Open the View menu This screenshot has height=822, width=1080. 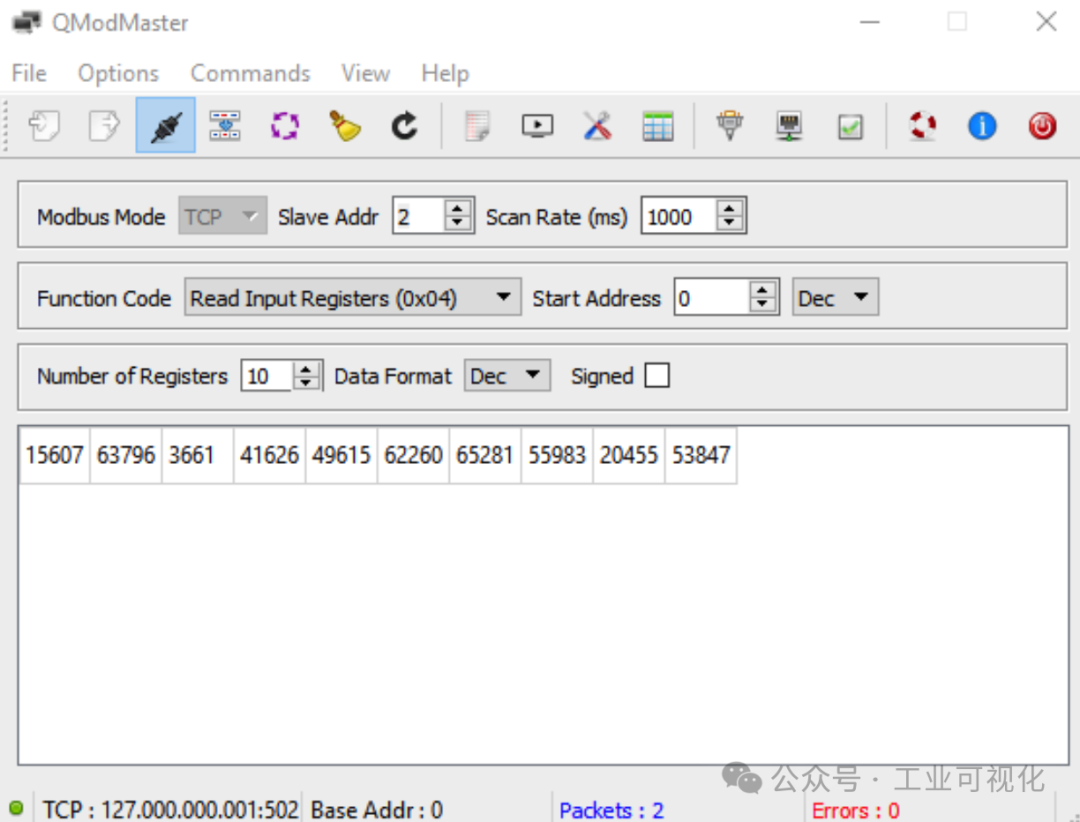point(366,73)
